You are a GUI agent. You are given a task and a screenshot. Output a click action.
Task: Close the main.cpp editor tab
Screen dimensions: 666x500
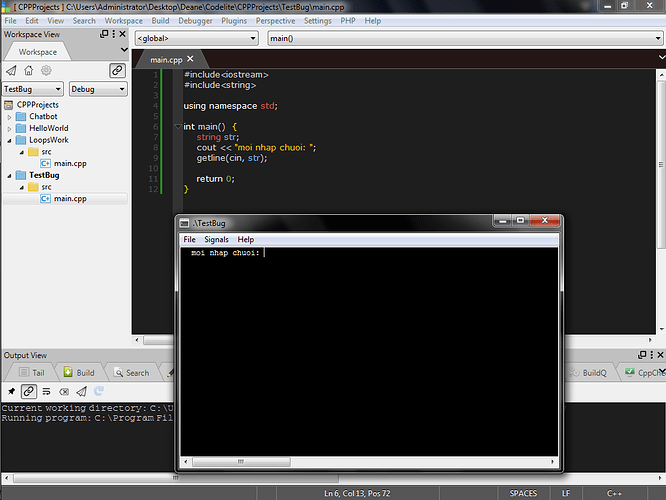tap(190, 59)
